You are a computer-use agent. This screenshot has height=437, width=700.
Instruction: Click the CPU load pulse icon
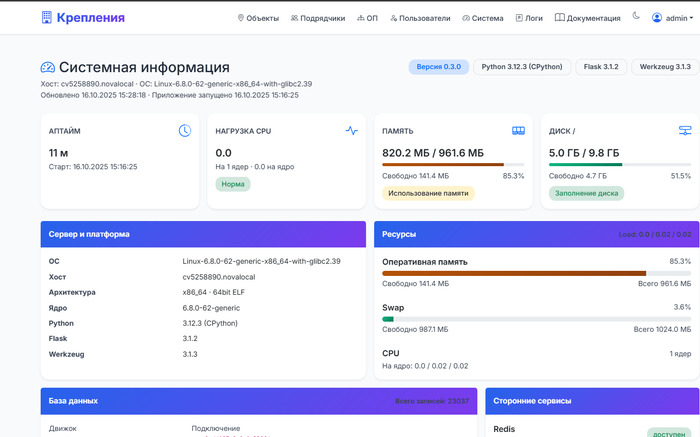[351, 131]
